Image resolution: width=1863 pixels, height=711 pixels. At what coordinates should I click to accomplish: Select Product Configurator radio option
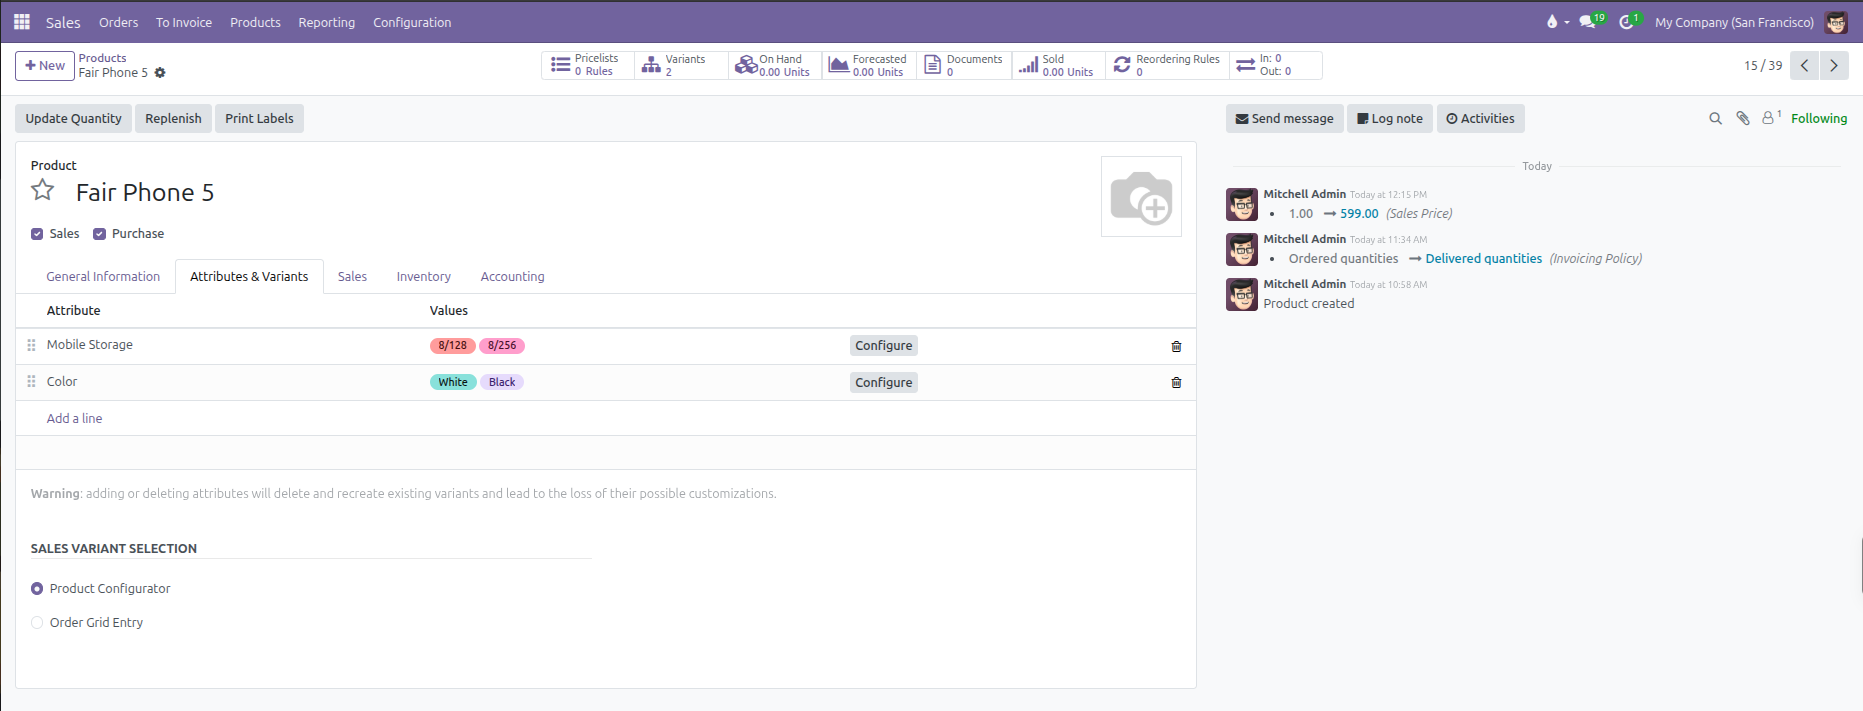(x=37, y=589)
